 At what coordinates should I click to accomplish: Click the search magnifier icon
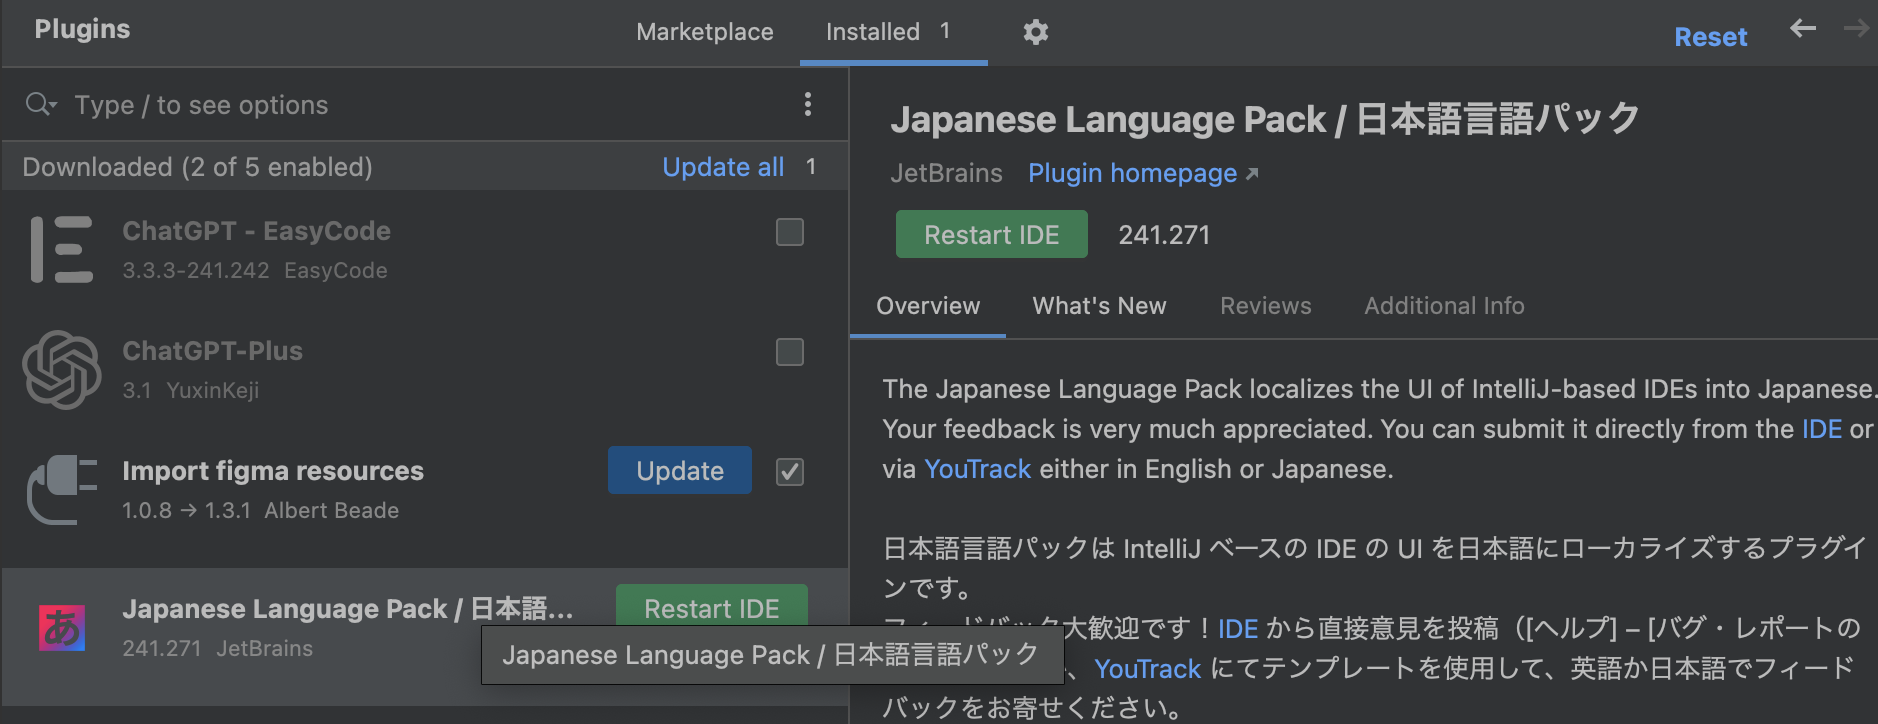tap(40, 104)
